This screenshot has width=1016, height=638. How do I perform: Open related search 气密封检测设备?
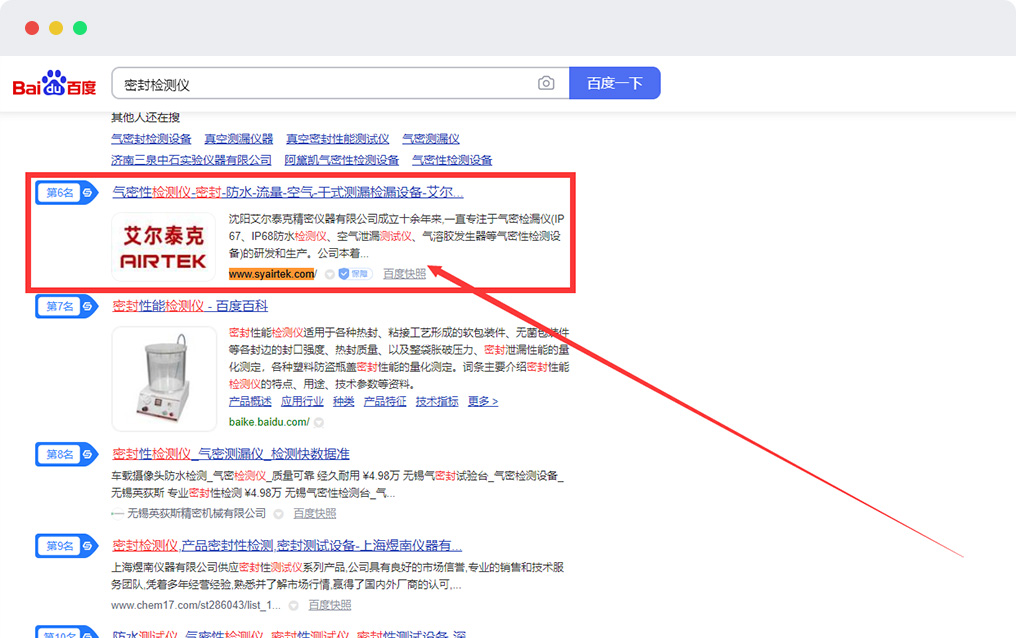tap(151, 139)
